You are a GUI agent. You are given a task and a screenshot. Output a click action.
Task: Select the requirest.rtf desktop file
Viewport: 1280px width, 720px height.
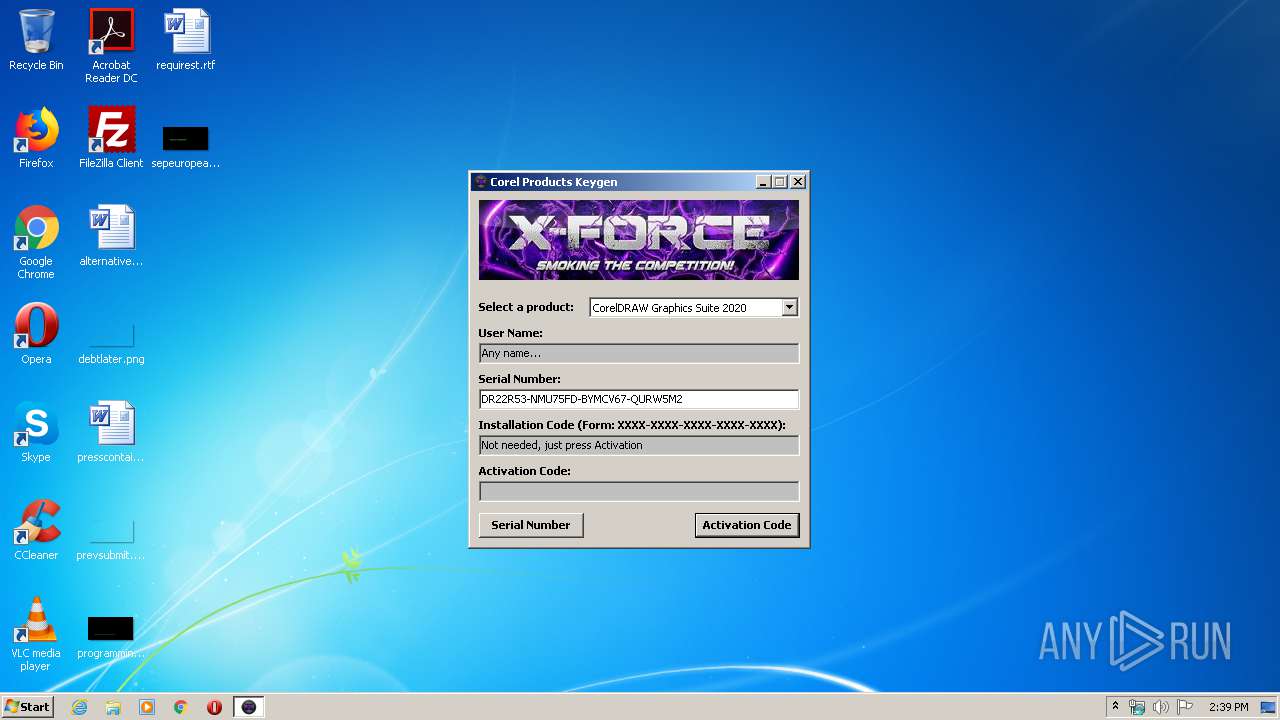coord(186,40)
